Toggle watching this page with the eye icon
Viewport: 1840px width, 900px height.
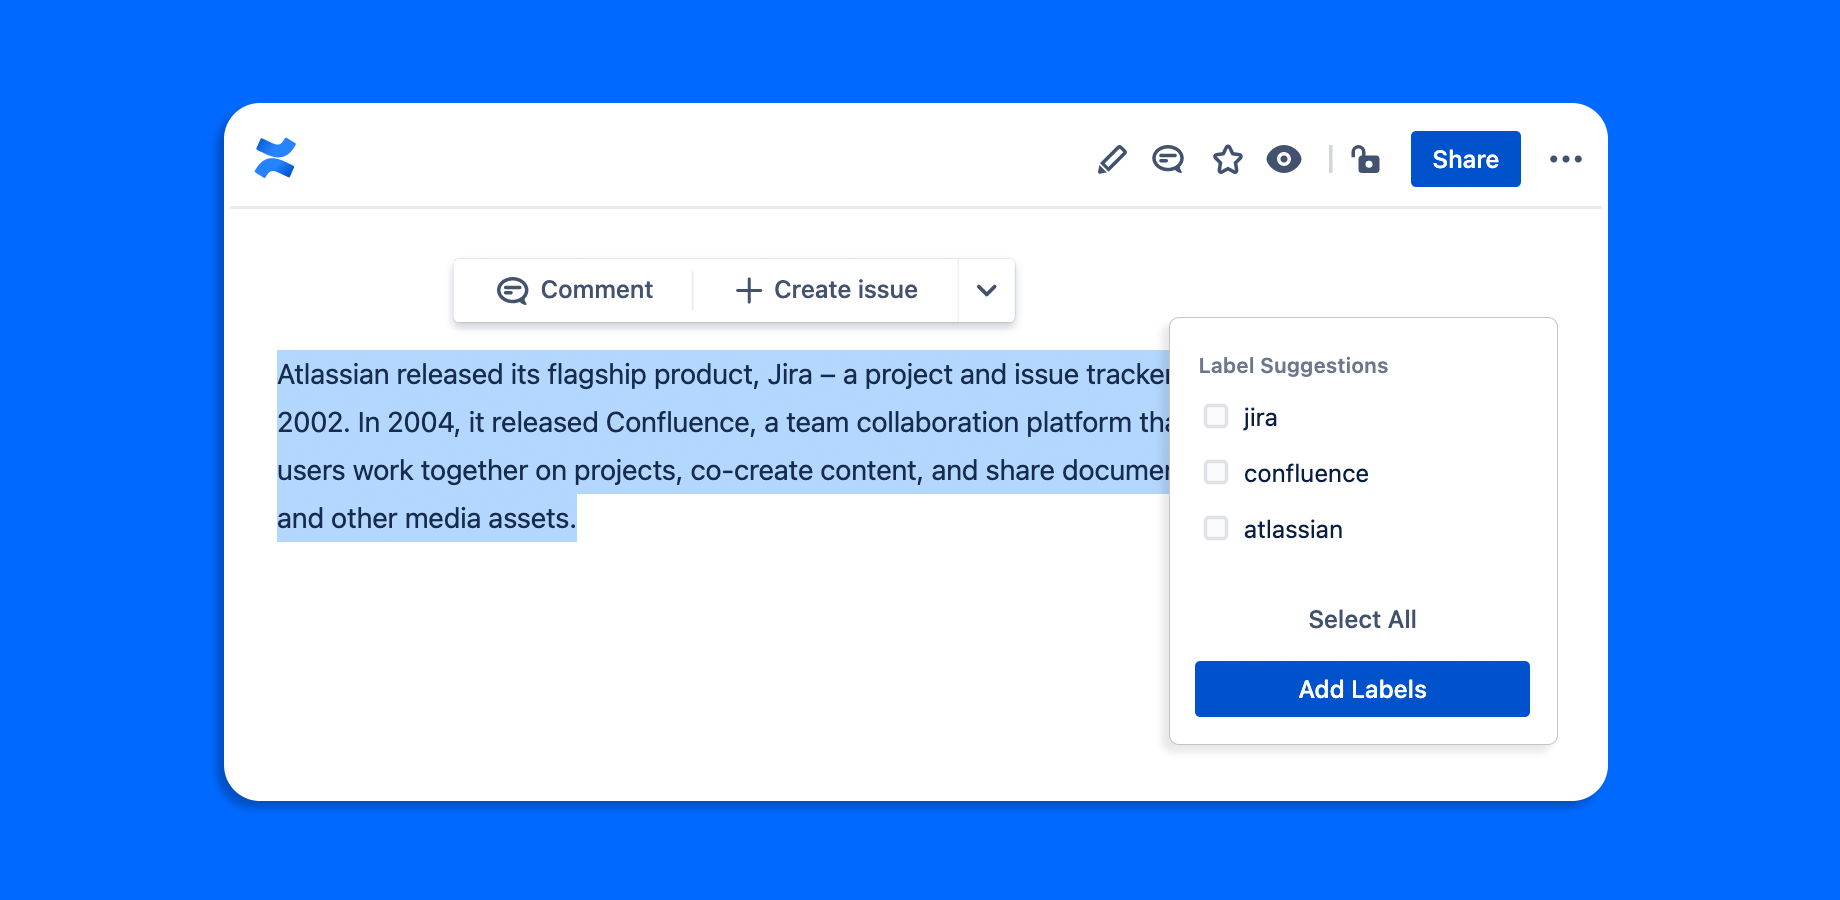[x=1284, y=159]
